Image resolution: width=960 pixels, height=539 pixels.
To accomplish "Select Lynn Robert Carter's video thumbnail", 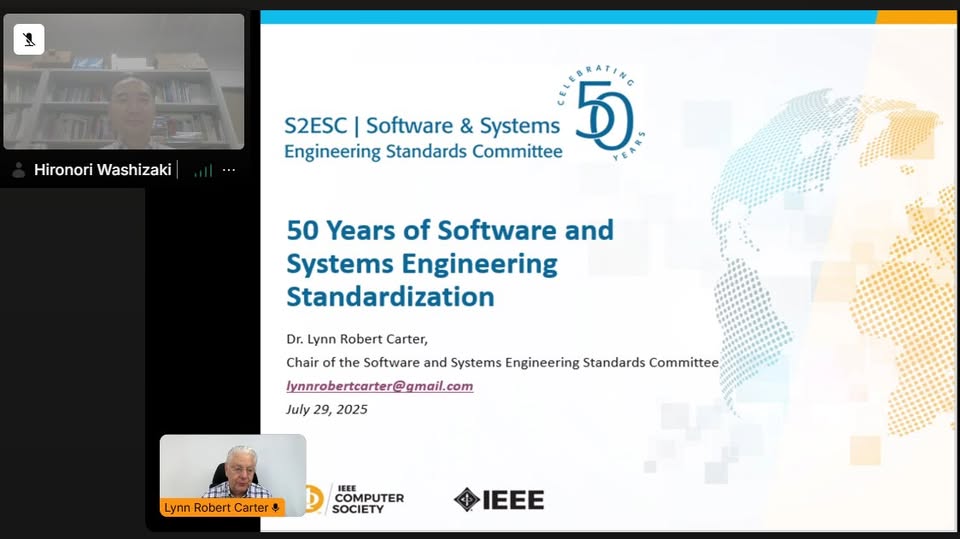I will point(233,475).
